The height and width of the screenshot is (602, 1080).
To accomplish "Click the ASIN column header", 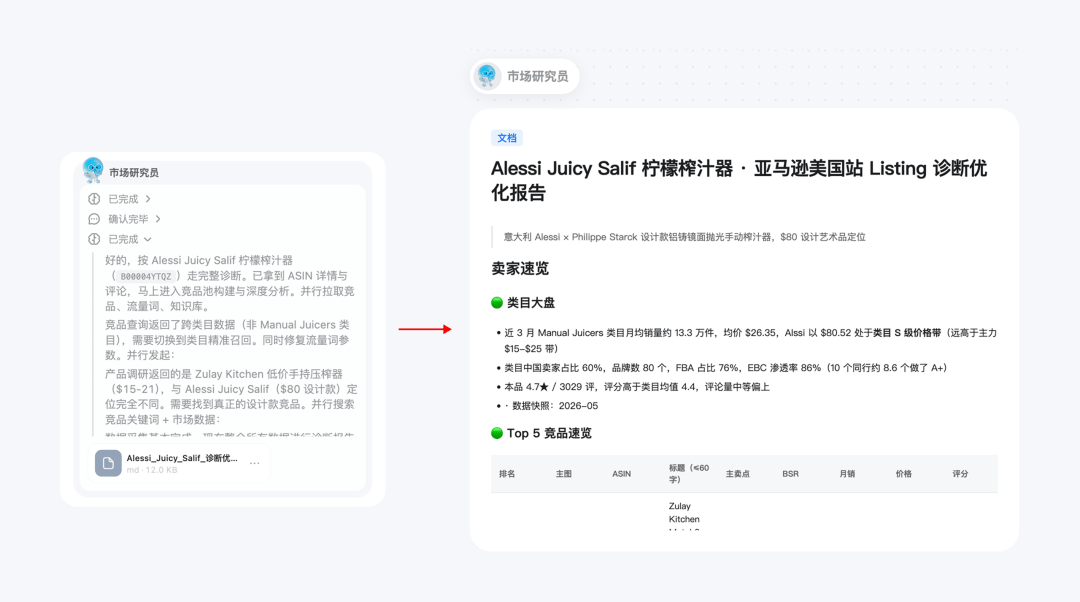I will [621, 474].
